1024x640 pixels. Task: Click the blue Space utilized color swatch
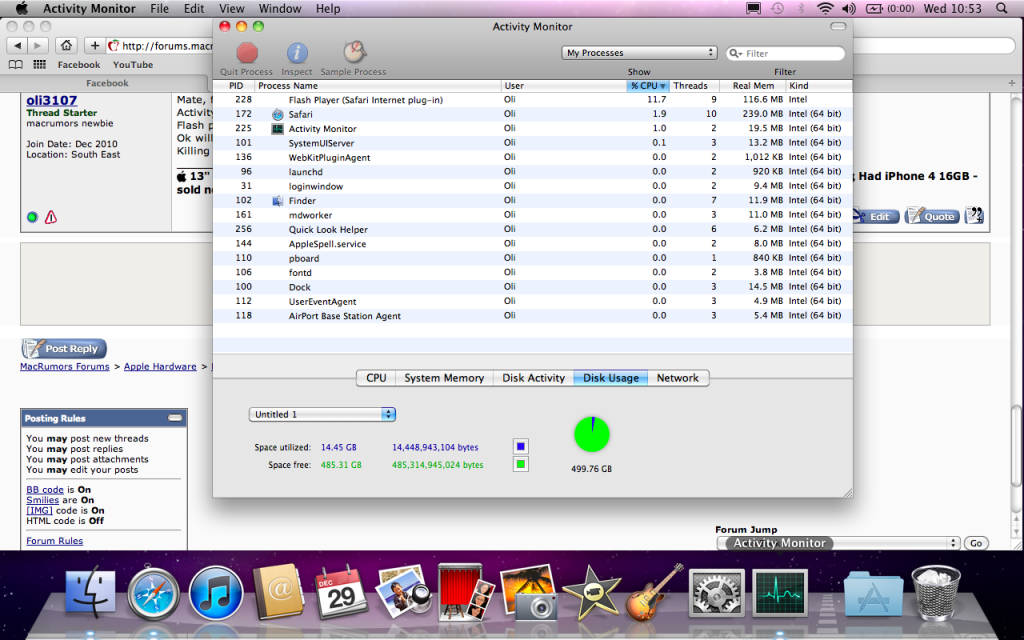pos(520,447)
